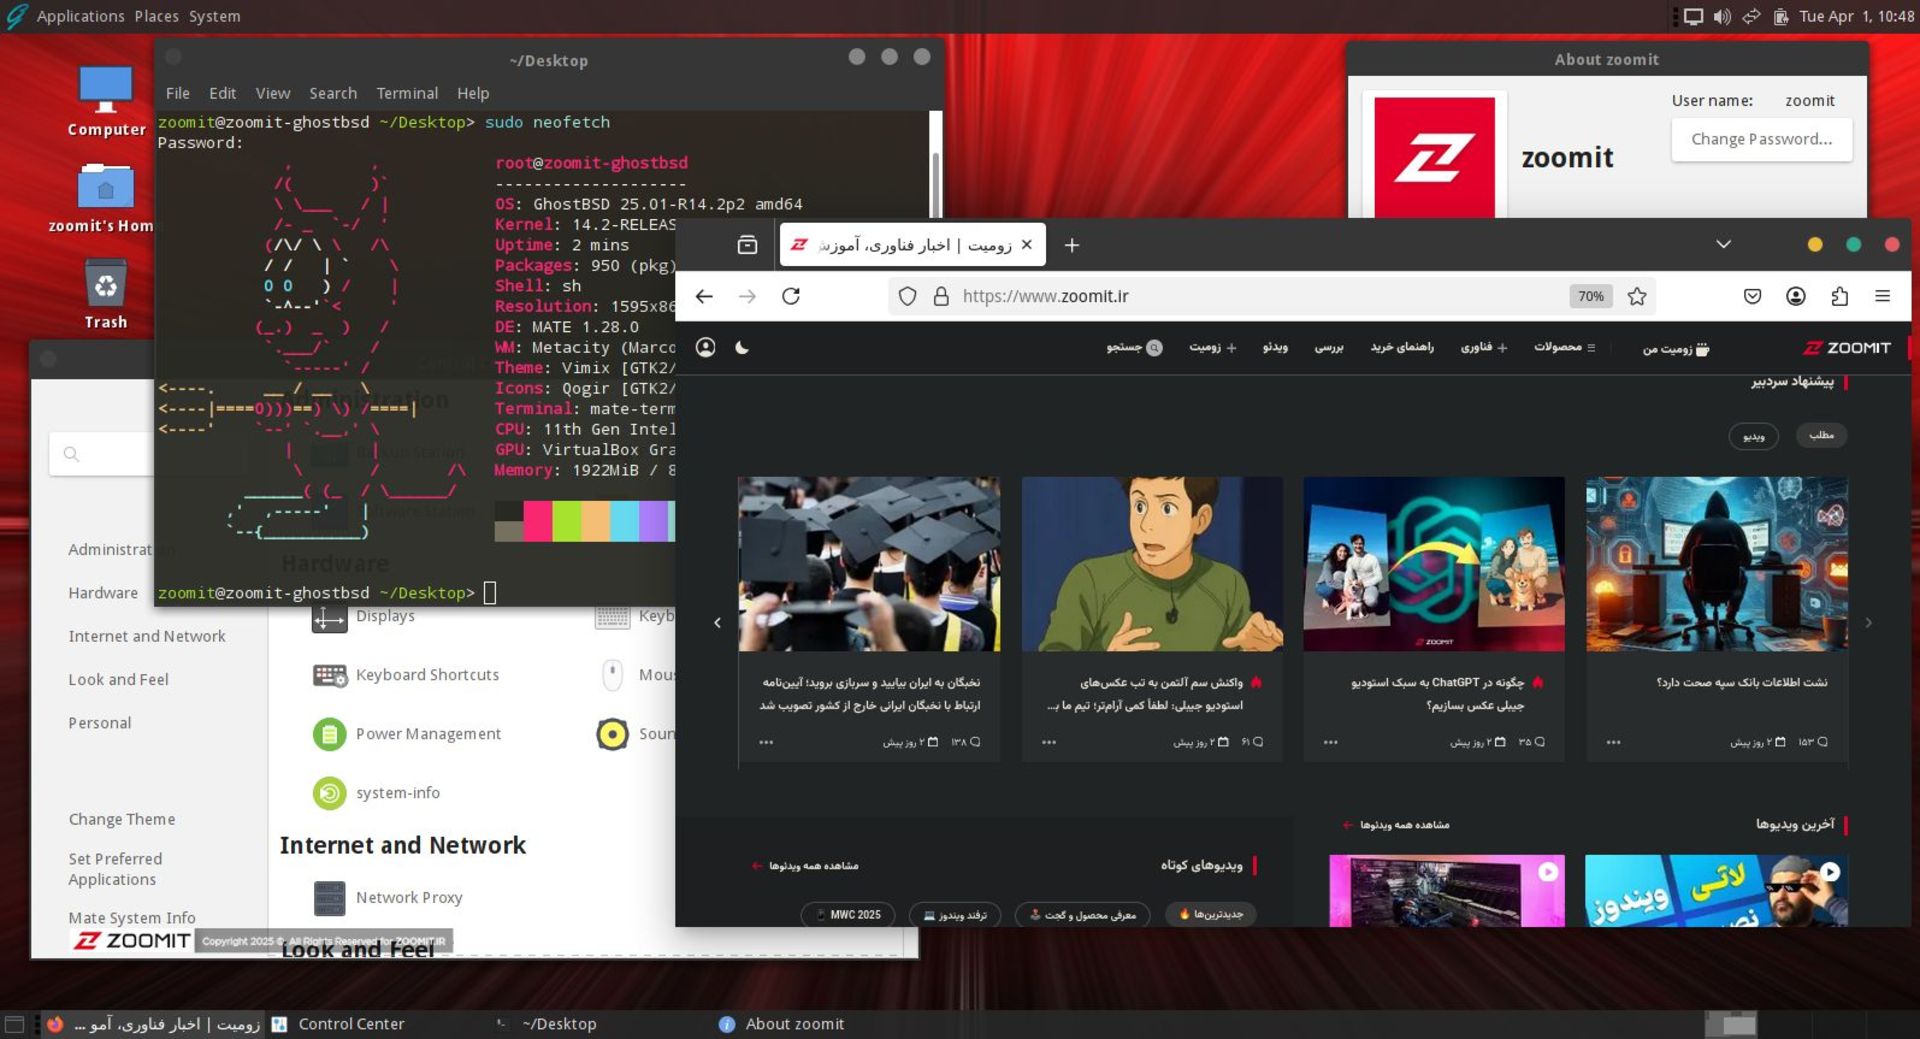Open the graduation caps article thumbnail
Screen dimensions: 1920x1039
(x=868, y=564)
